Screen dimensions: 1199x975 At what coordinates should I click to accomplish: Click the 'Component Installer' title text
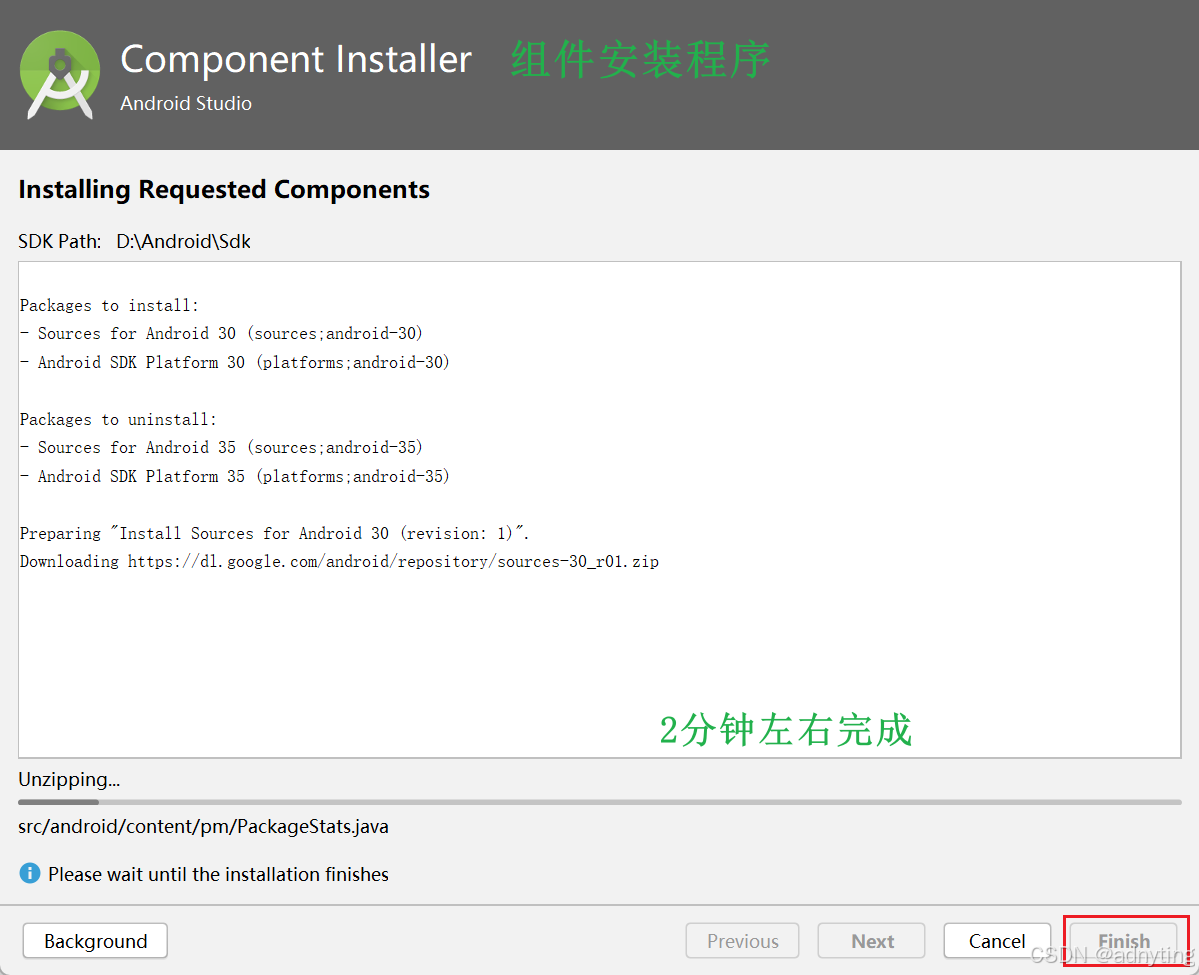(x=296, y=60)
